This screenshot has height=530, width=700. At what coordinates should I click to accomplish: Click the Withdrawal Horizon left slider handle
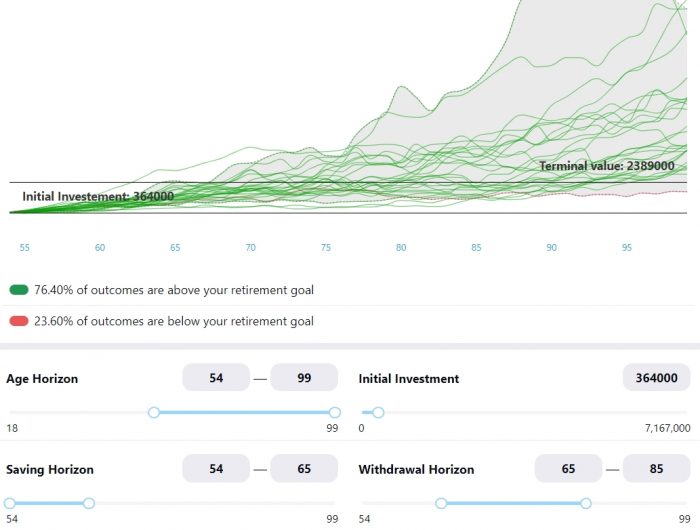tap(441, 503)
